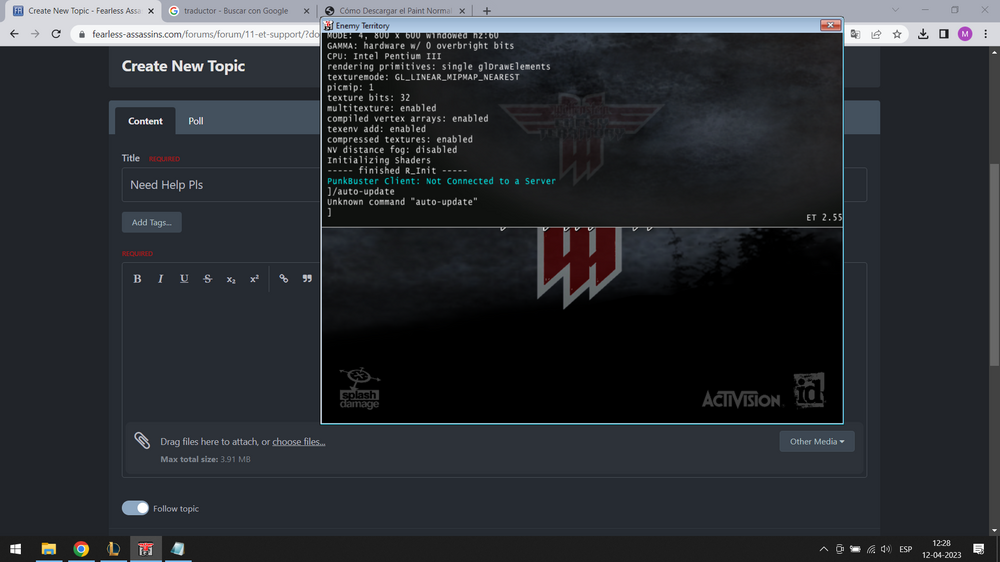Click the Enemy Territory console input line
The height and width of the screenshot is (562, 1000).
582,212
